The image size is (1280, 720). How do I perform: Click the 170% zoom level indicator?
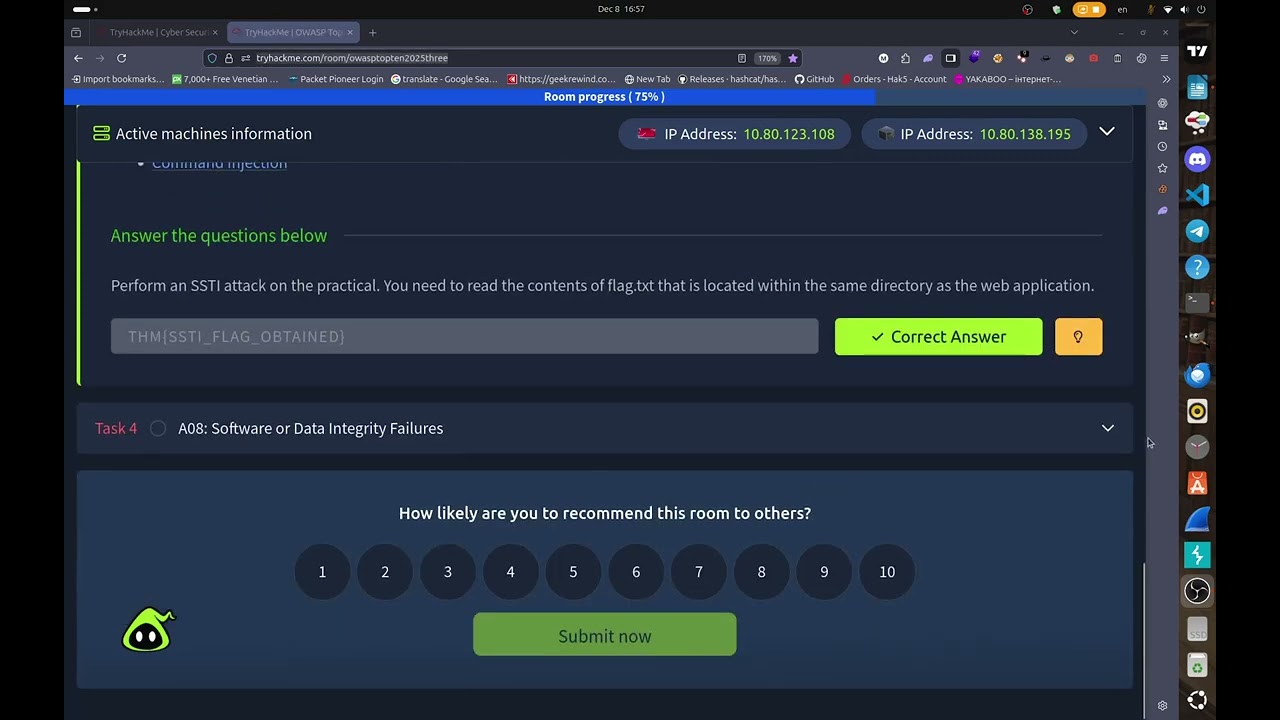click(767, 58)
